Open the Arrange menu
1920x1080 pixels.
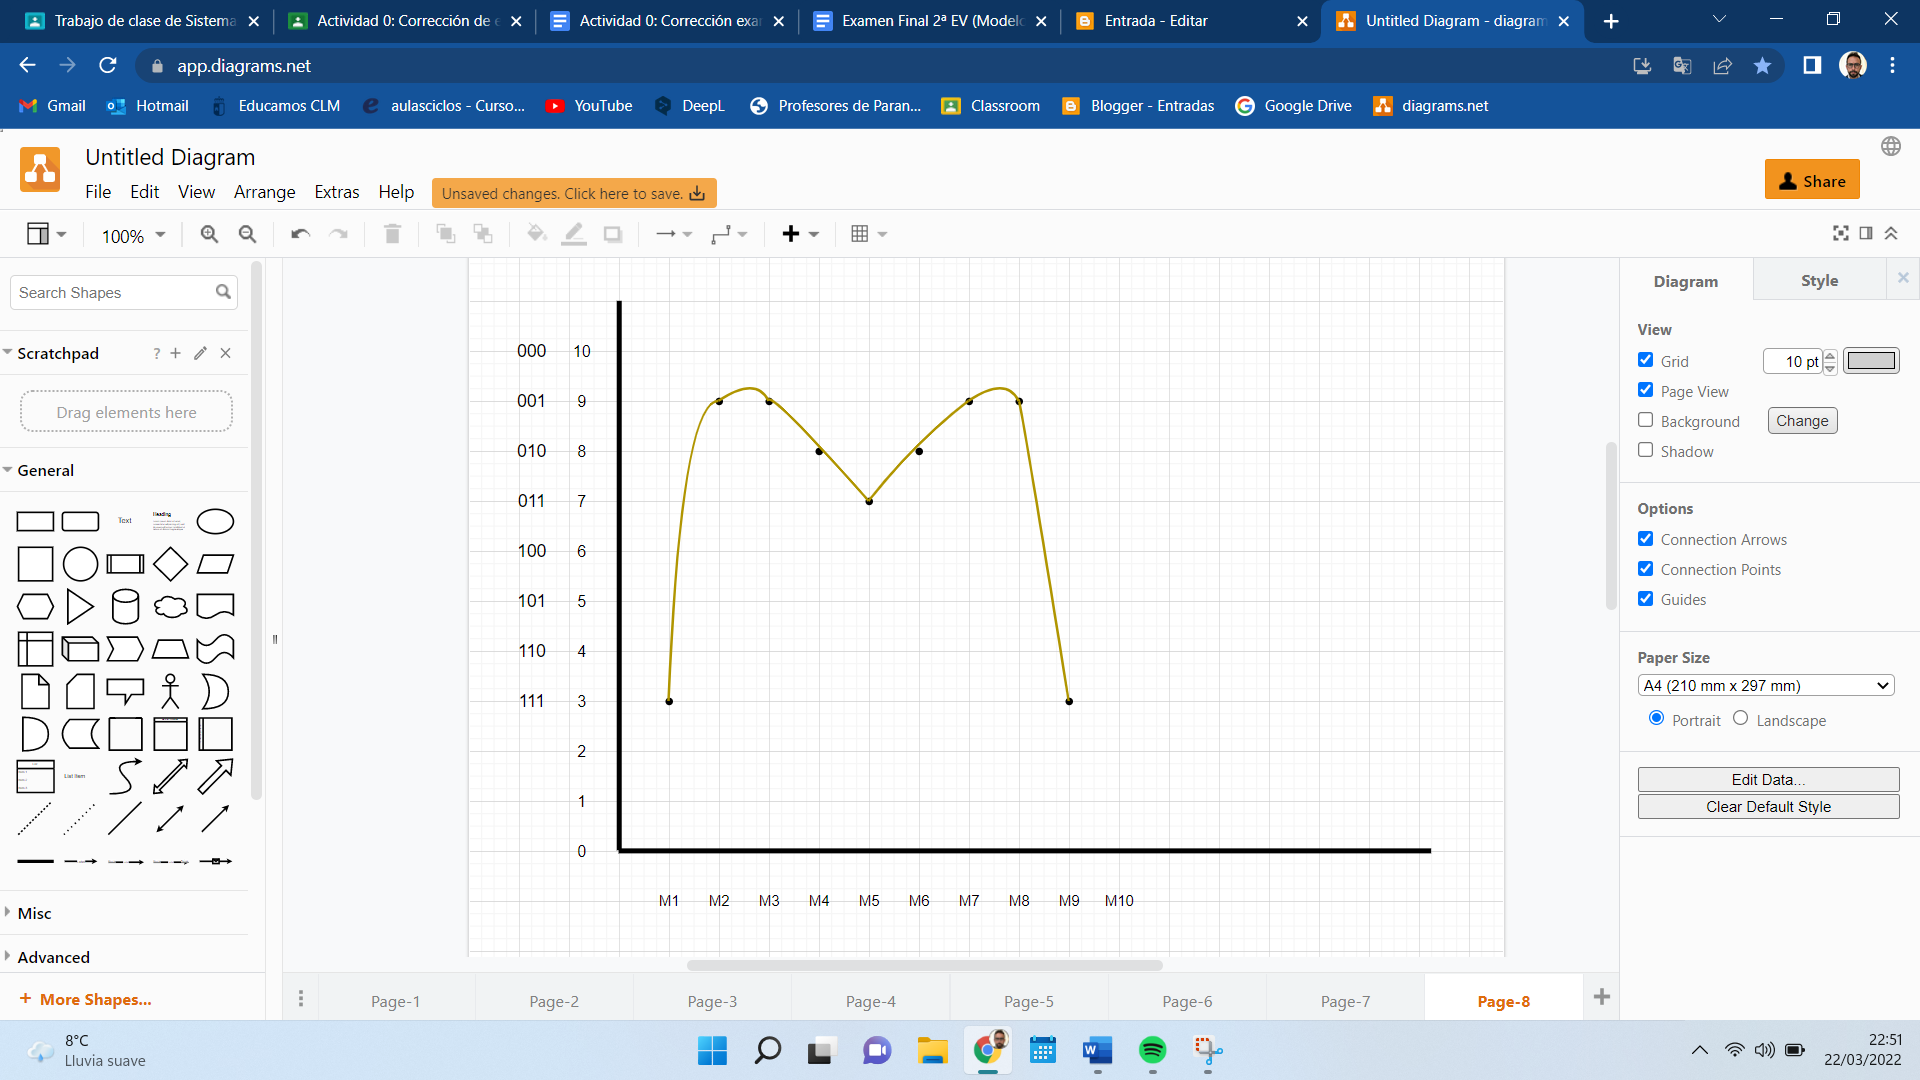[264, 192]
